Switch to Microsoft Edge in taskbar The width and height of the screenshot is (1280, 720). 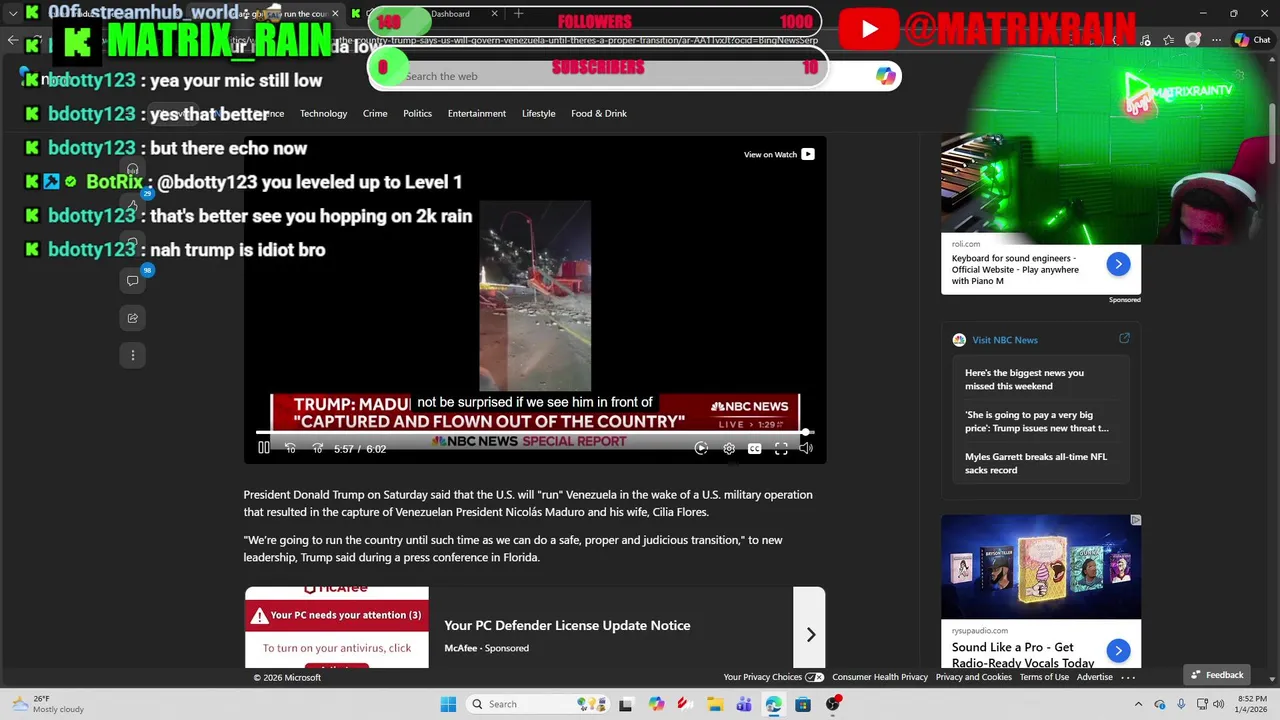pos(773,704)
